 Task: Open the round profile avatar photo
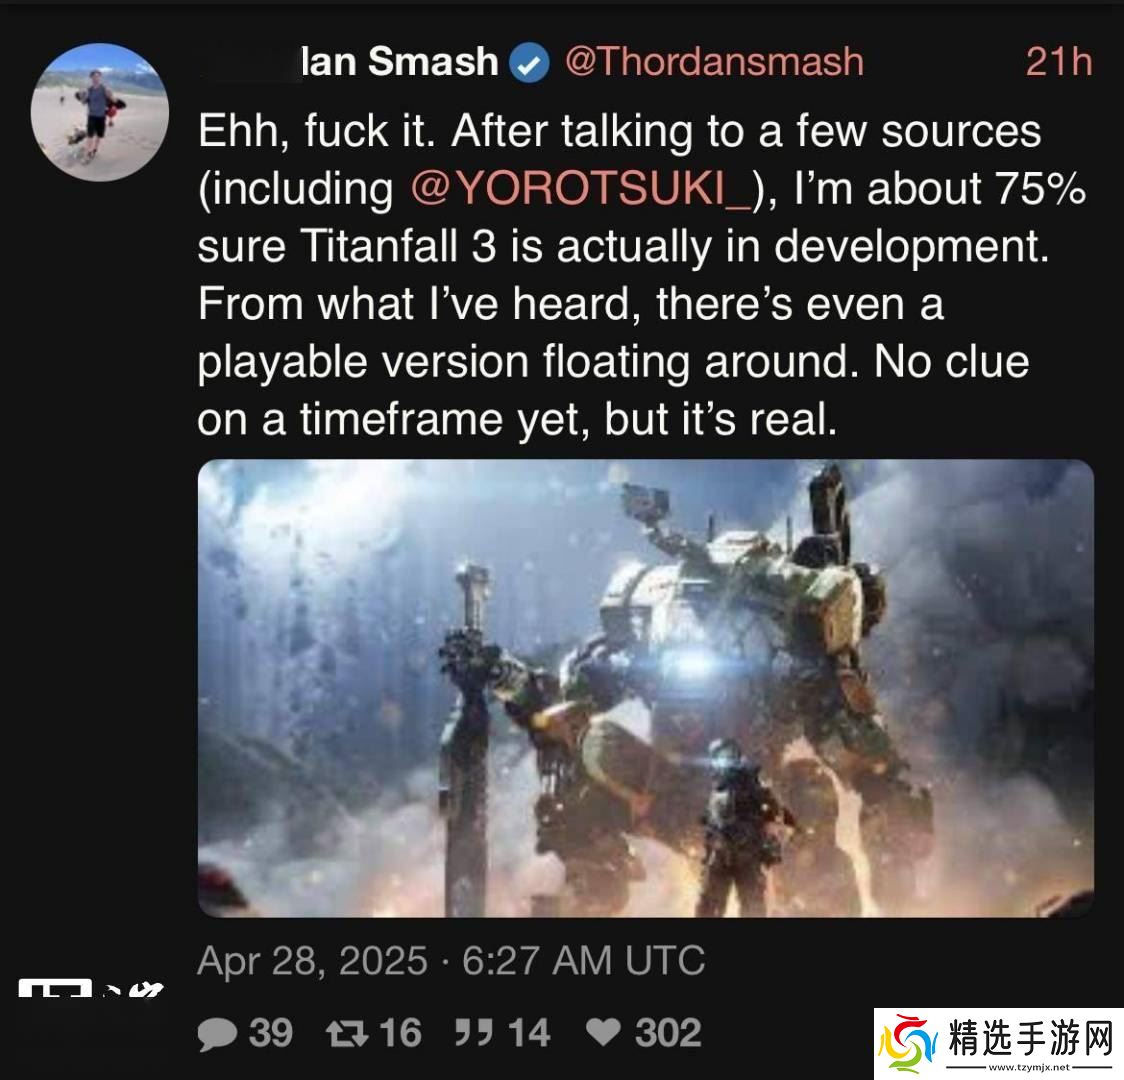[100, 112]
